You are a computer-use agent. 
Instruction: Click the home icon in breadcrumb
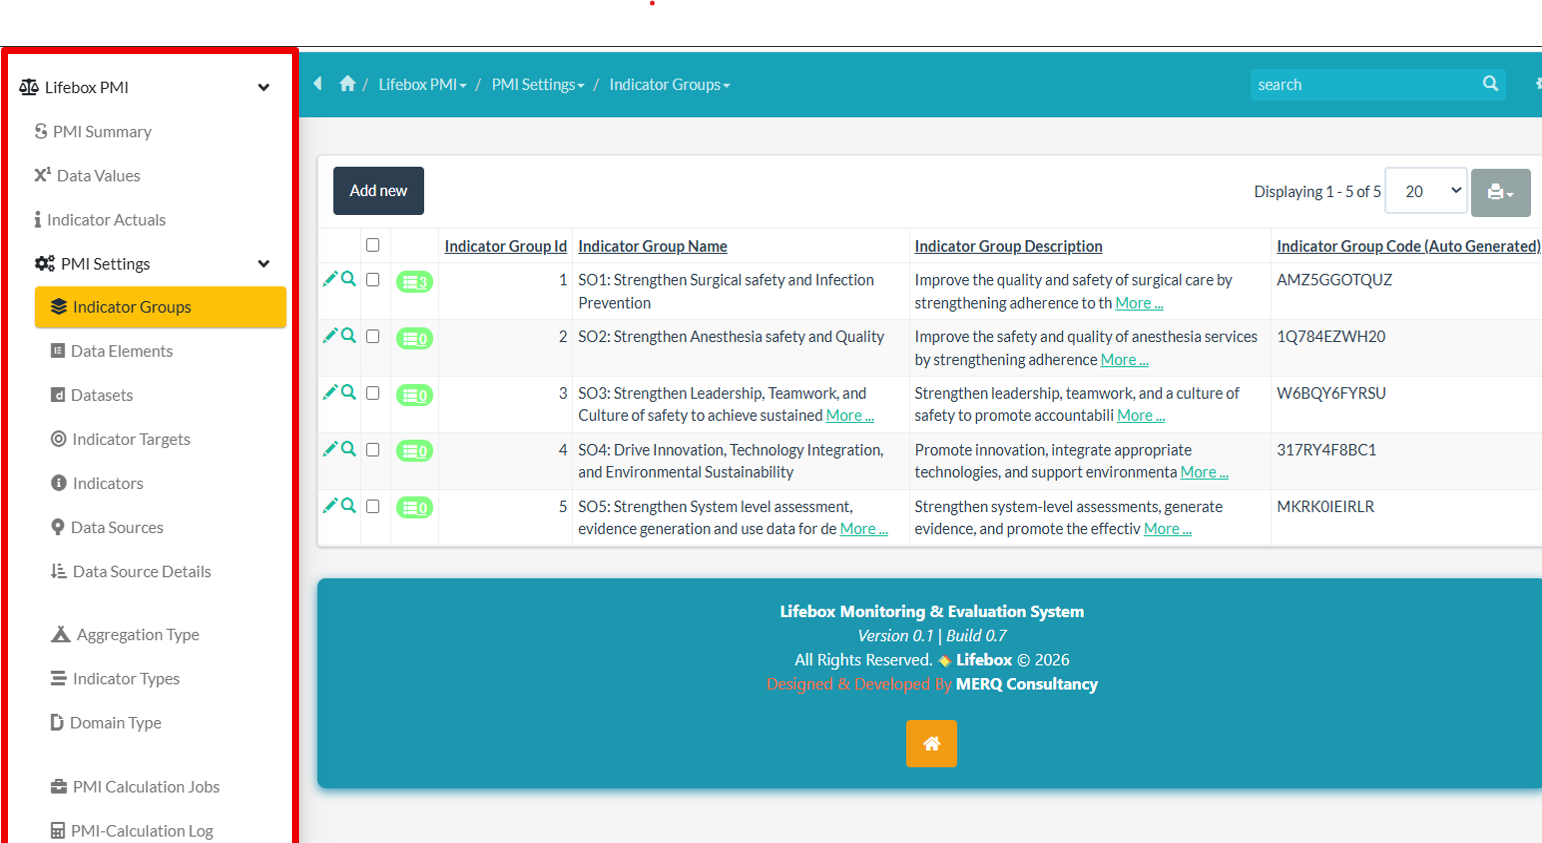tap(347, 84)
